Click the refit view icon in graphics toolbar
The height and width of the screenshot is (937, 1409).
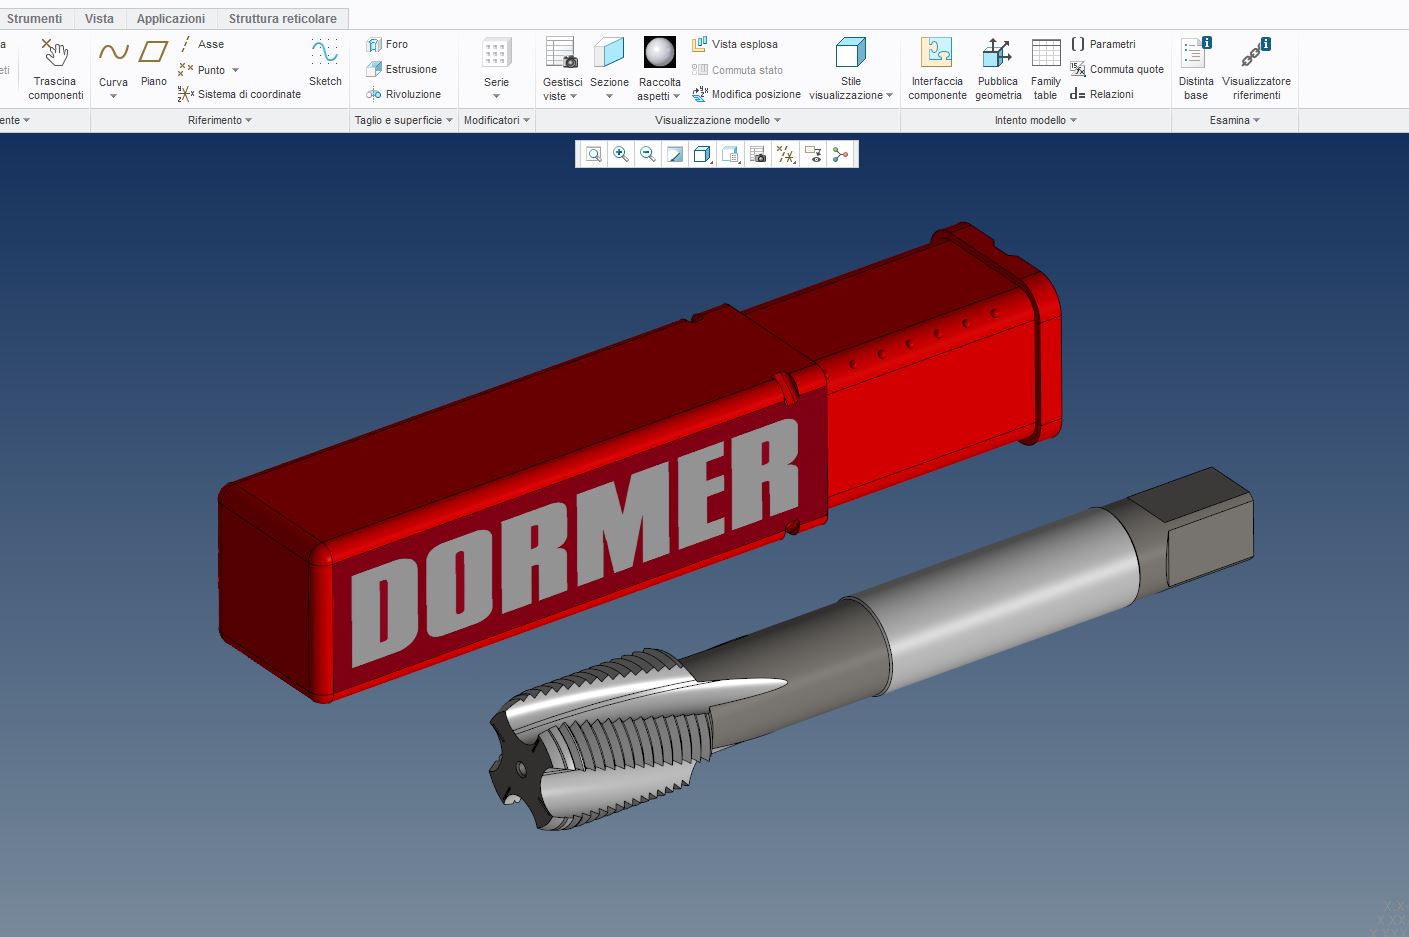click(x=594, y=154)
